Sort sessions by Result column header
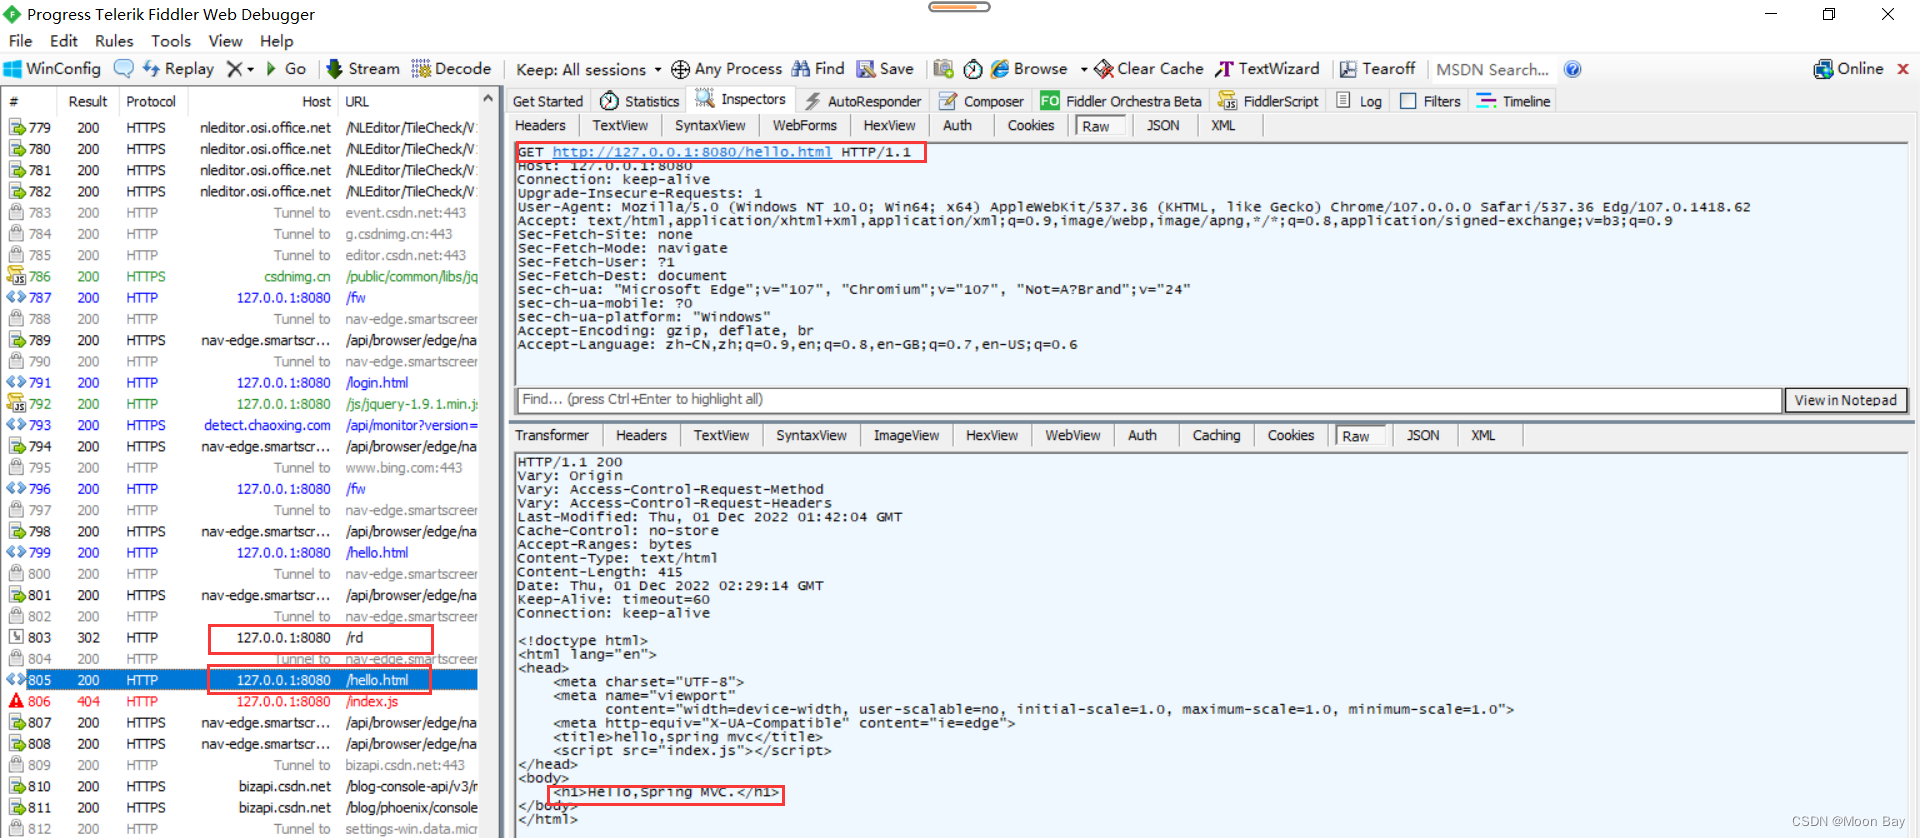Screen dimensions: 1920x838 88,101
